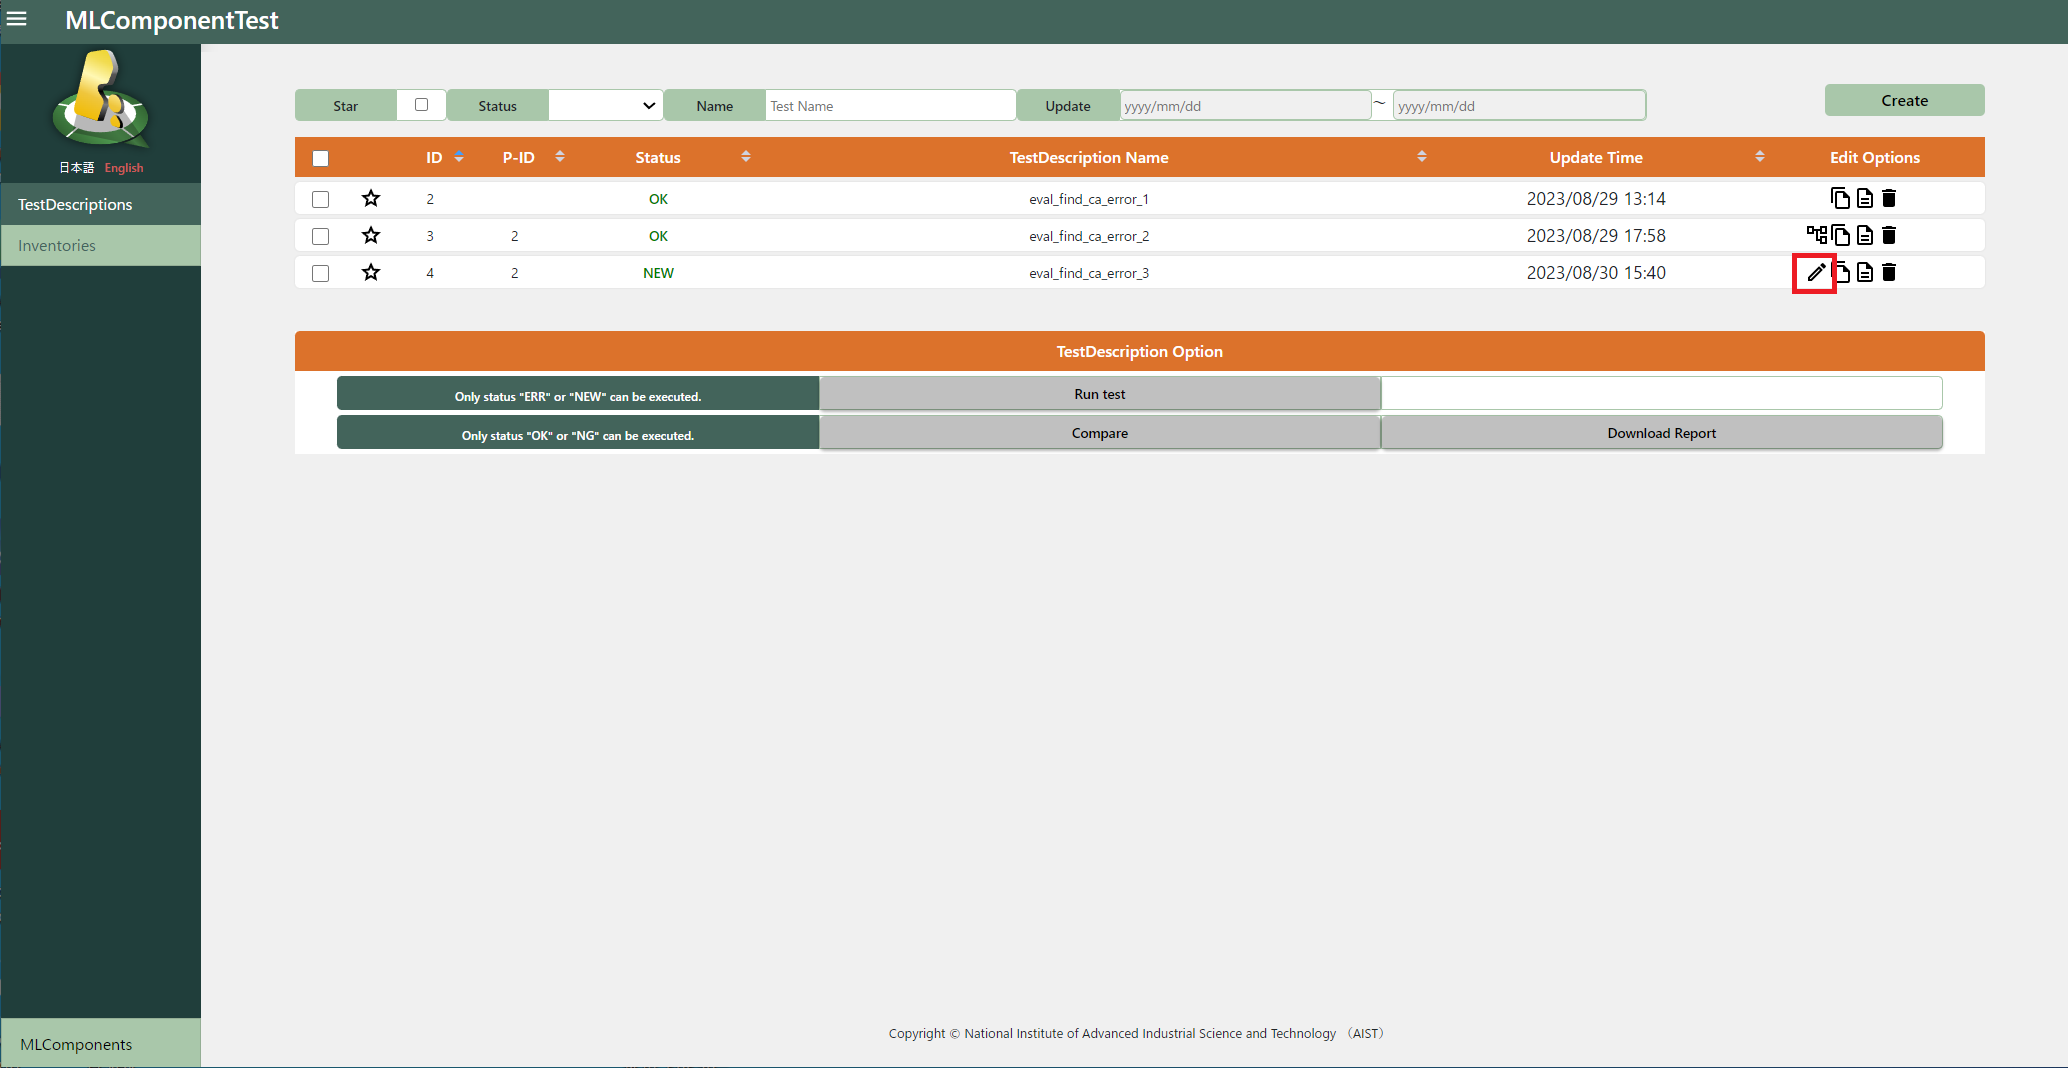Delete eval_find_ca_error_1 using the trash icon
The image size is (2068, 1068).
[x=1889, y=198]
